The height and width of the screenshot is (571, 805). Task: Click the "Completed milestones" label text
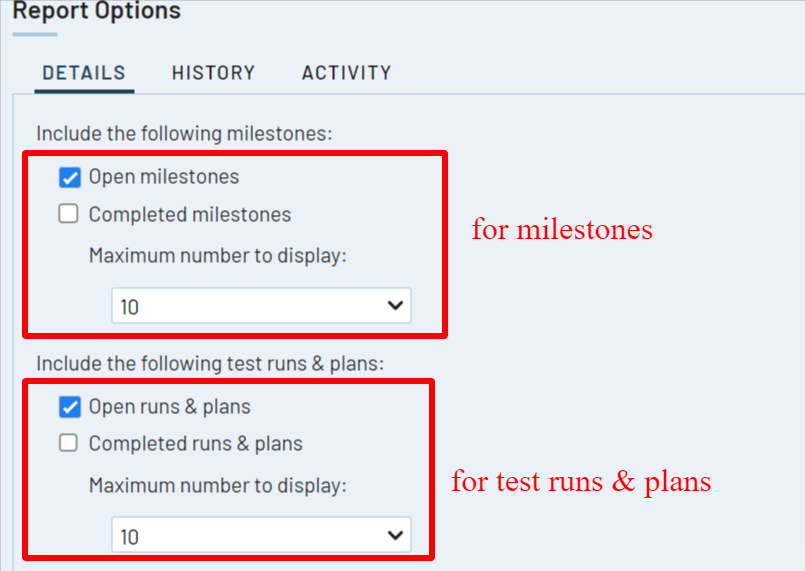pos(190,214)
